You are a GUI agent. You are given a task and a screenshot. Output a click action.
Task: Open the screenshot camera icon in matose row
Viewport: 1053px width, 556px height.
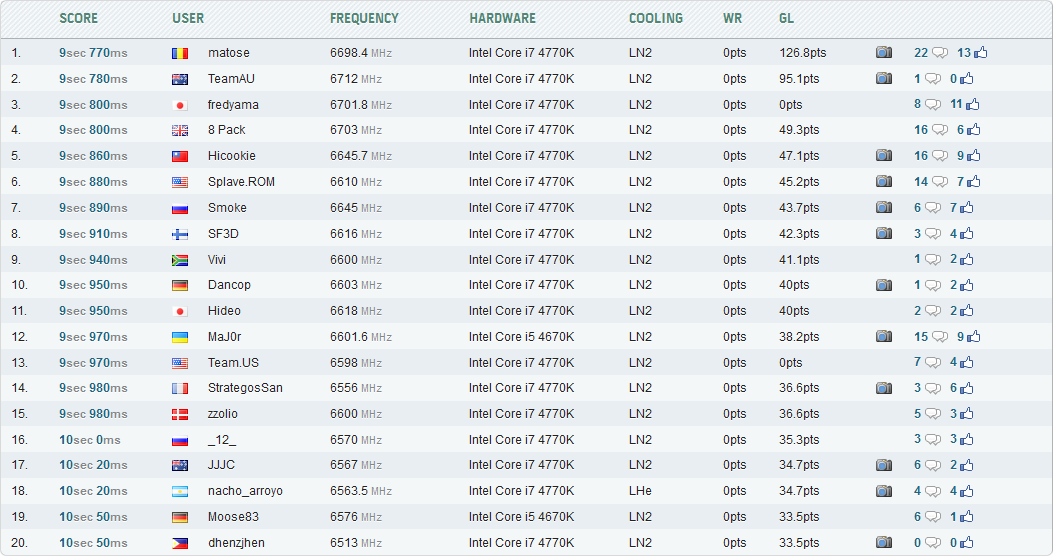point(884,52)
